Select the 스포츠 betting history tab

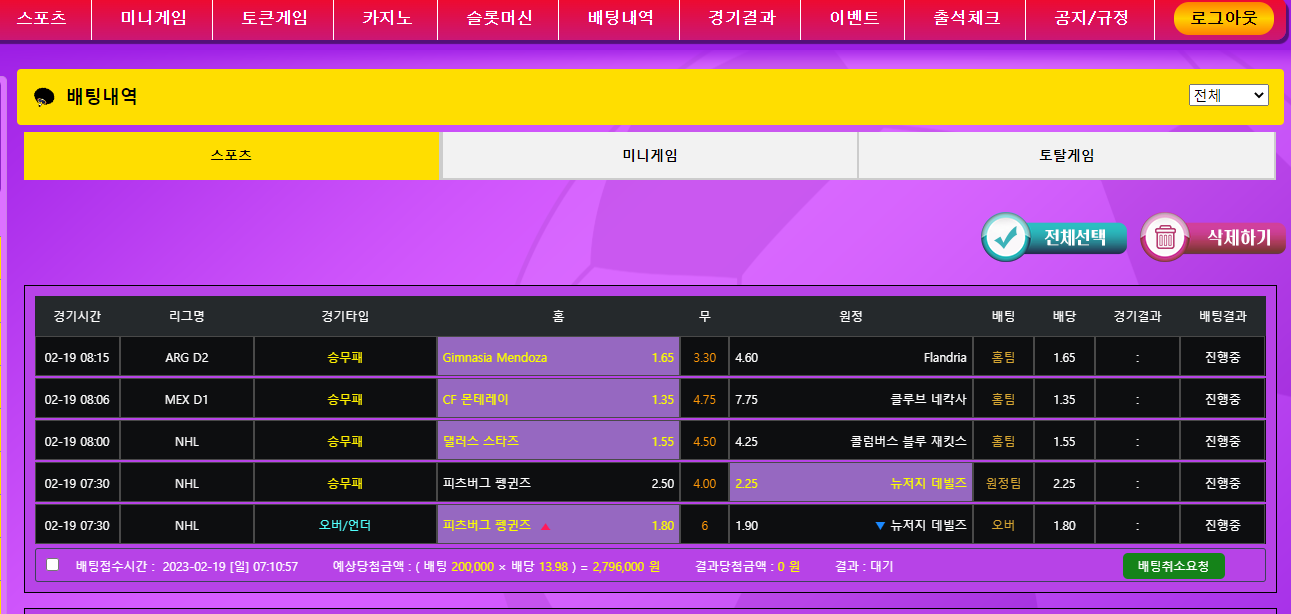[x=231, y=156]
